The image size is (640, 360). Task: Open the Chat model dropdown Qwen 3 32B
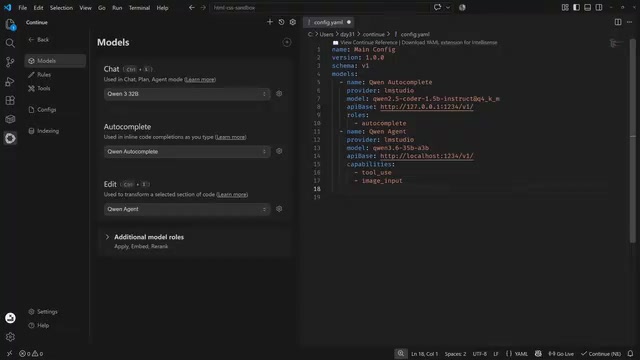187,94
